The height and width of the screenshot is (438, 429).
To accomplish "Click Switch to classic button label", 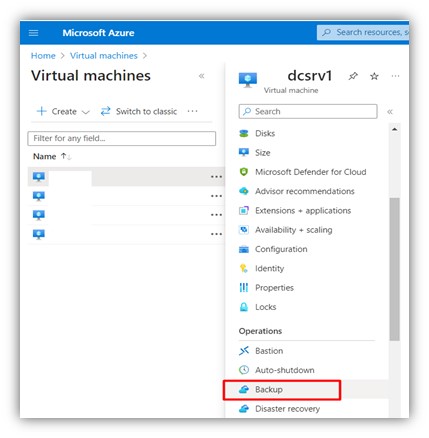I will (x=146, y=111).
